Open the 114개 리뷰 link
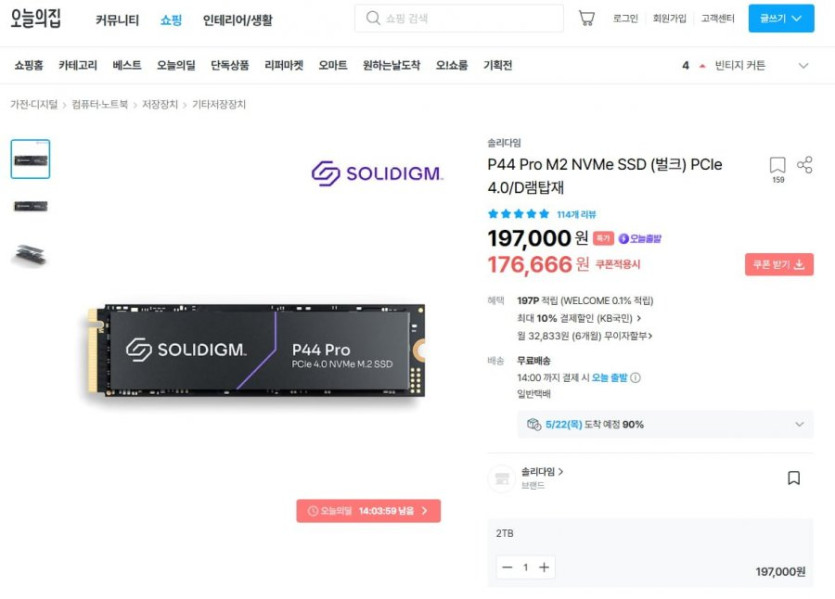This screenshot has height=599, width=835. pyautogui.click(x=576, y=214)
